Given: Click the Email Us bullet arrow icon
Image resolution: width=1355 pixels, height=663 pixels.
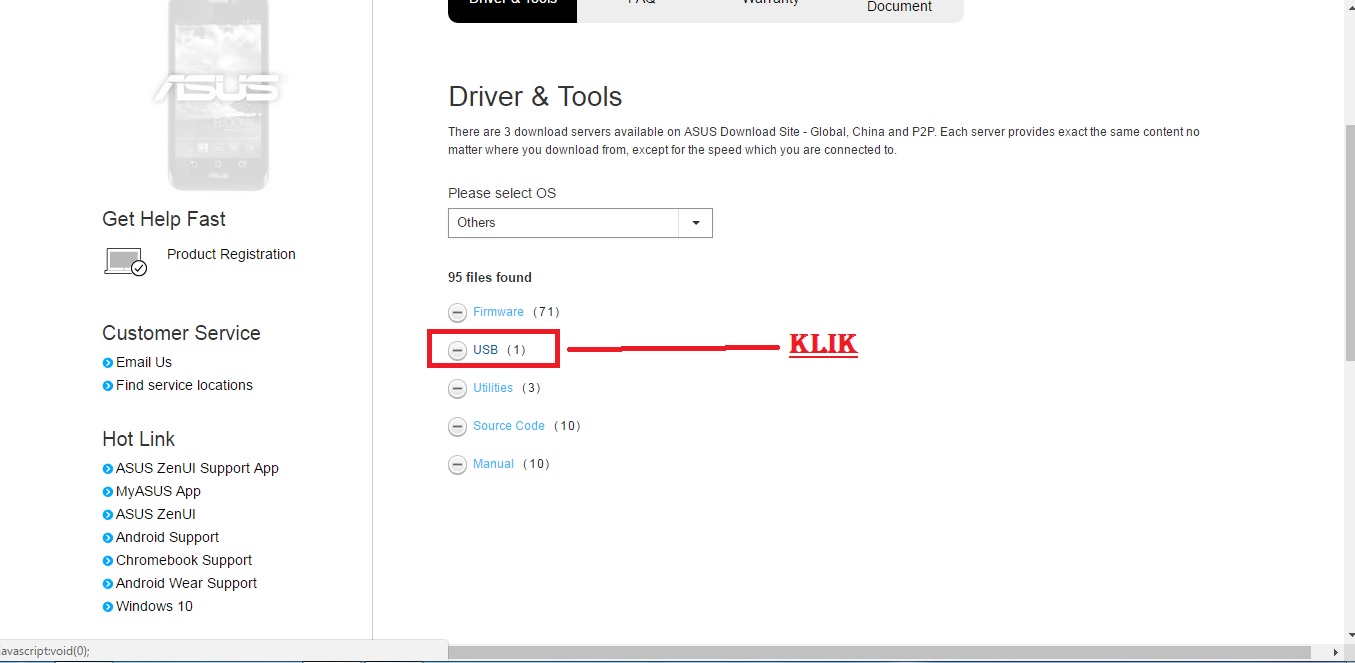Looking at the screenshot, I should 107,363.
